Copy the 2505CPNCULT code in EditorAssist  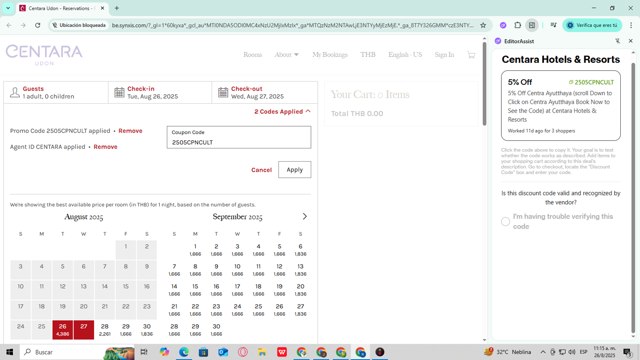click(x=591, y=82)
